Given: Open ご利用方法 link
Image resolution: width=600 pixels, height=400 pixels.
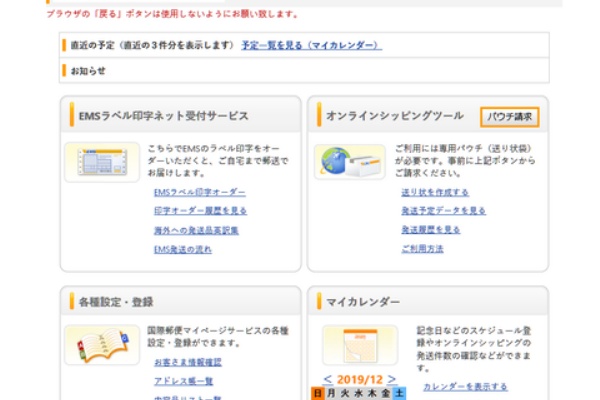Looking at the screenshot, I should [422, 249].
